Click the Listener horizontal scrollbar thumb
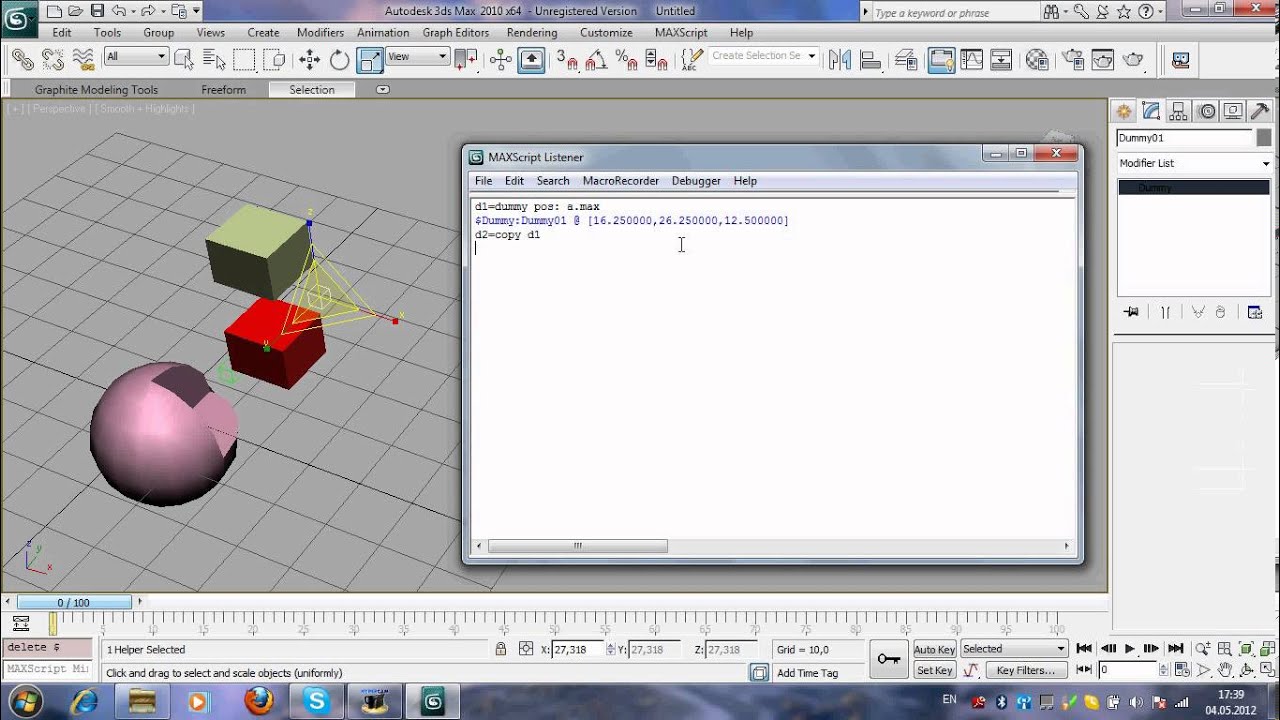The height and width of the screenshot is (720, 1280). click(x=578, y=546)
